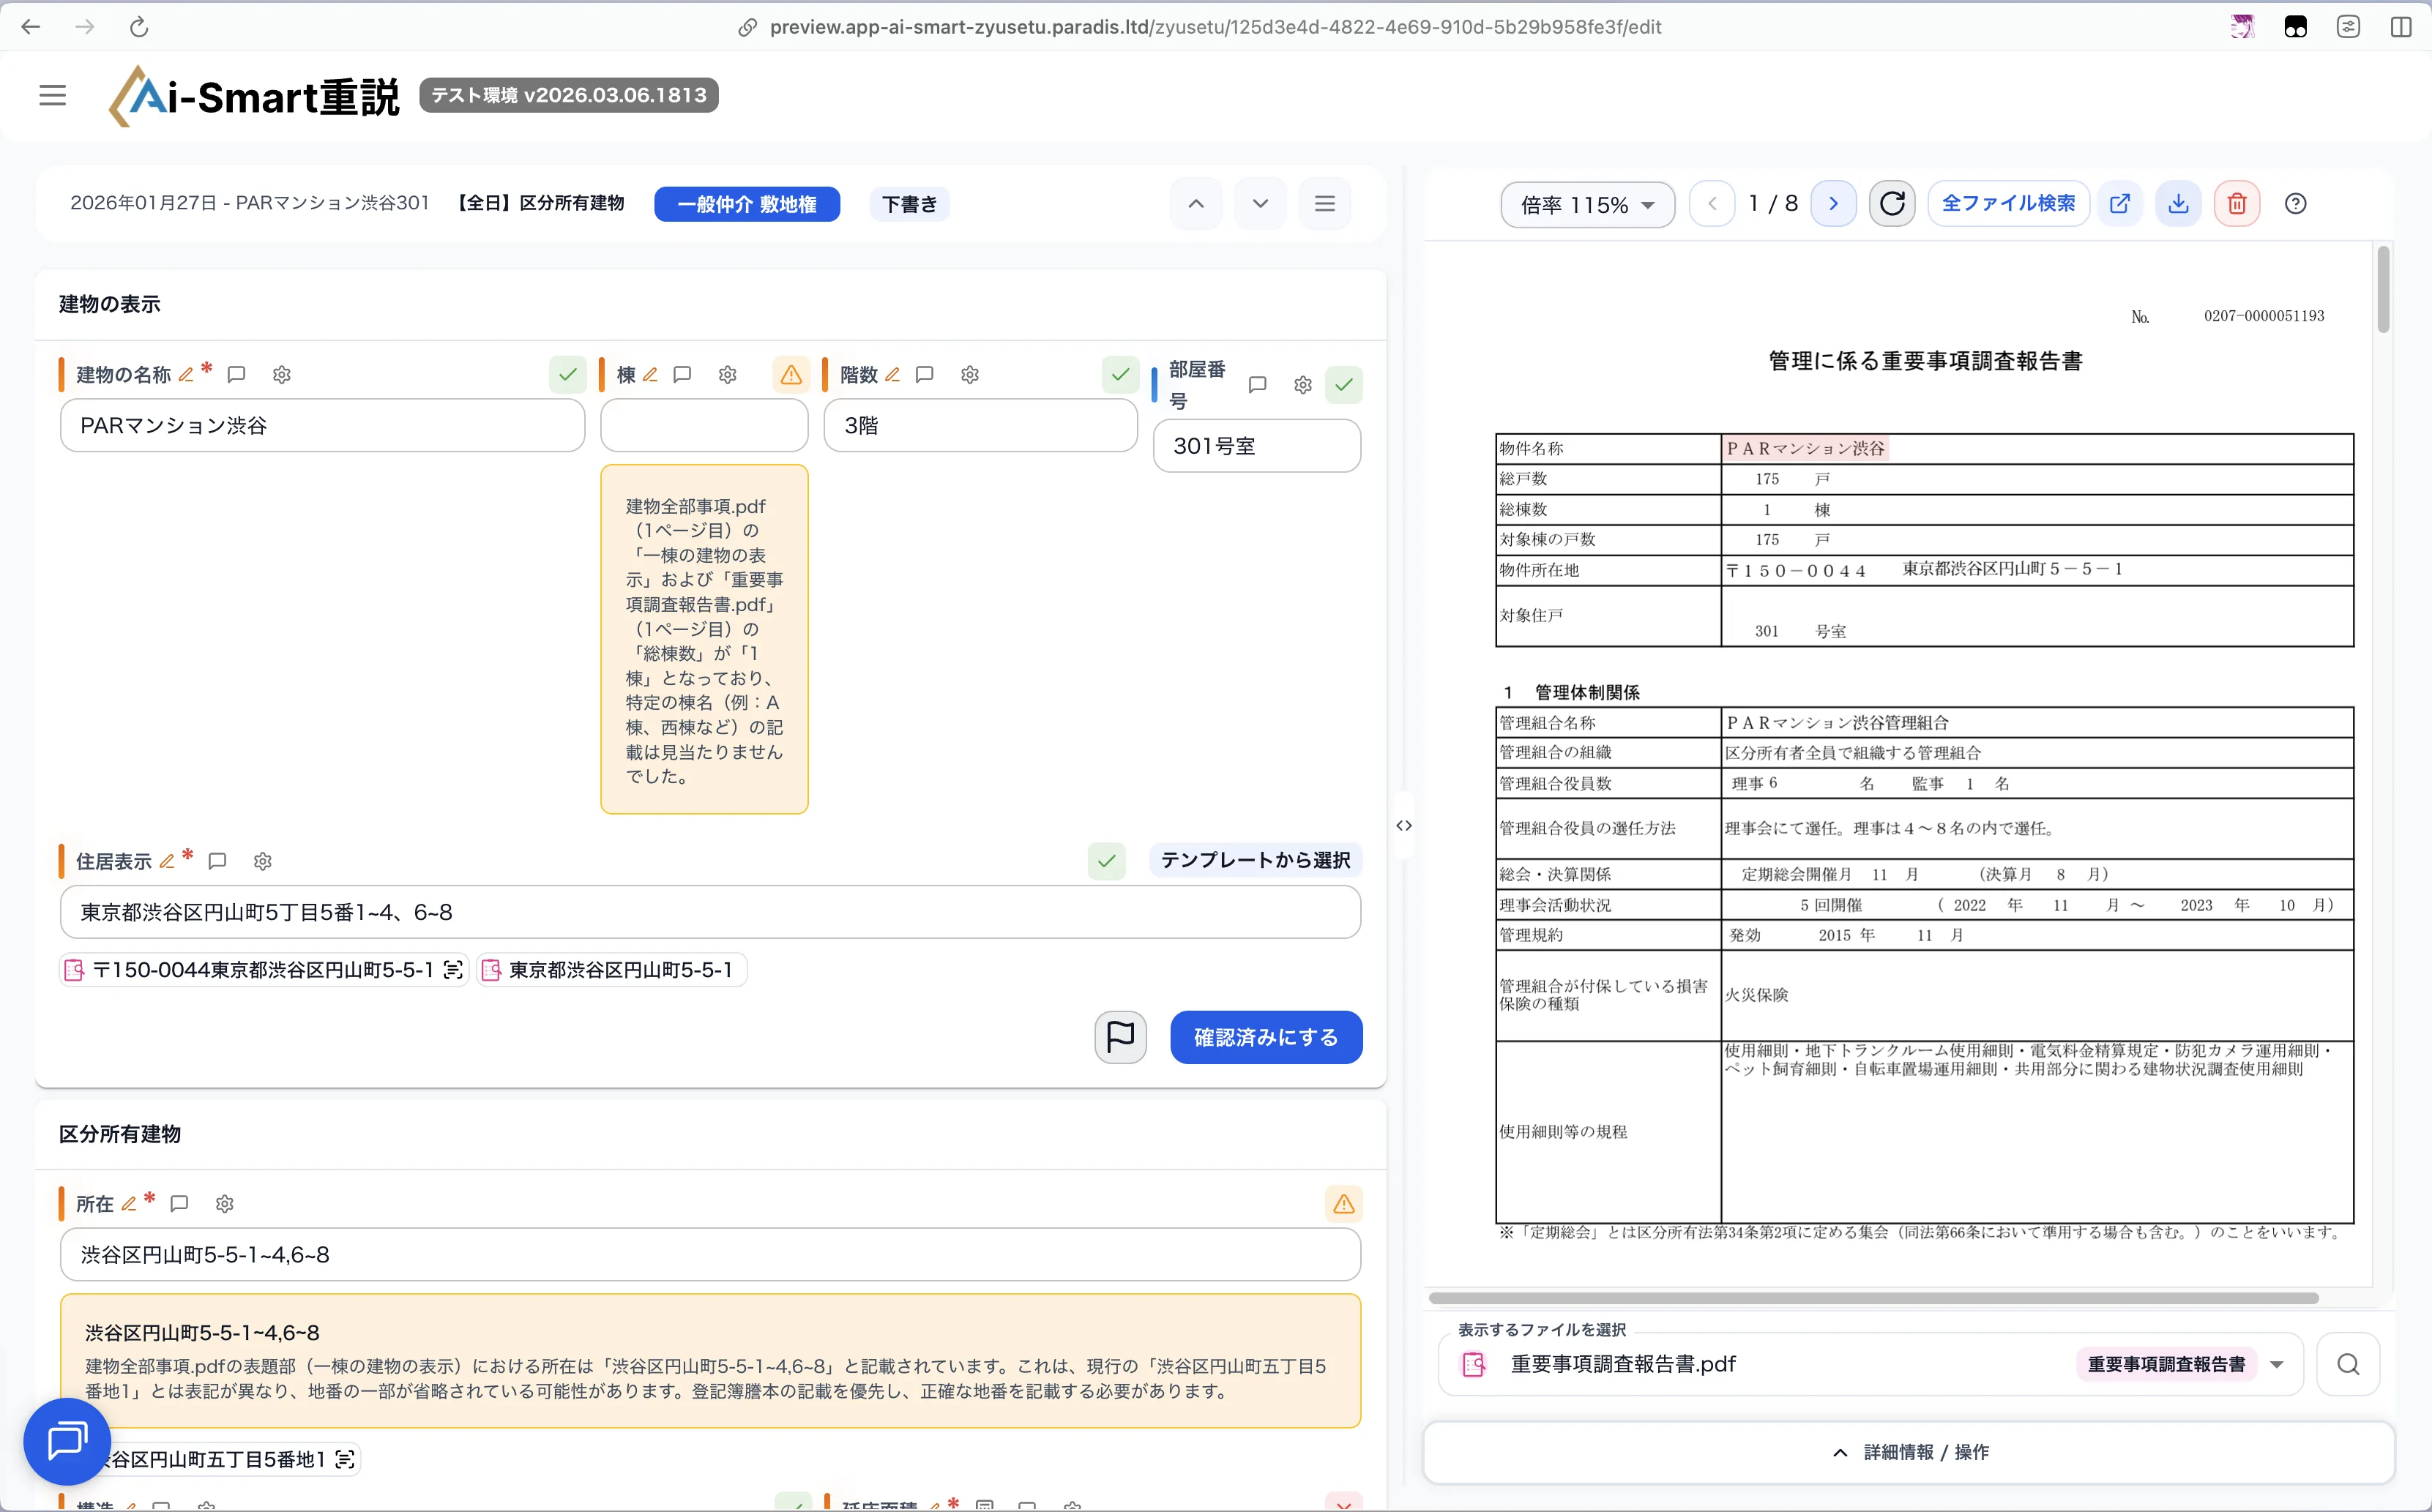Click the 一般仲介 敷地権 badge

pyautogui.click(x=747, y=204)
